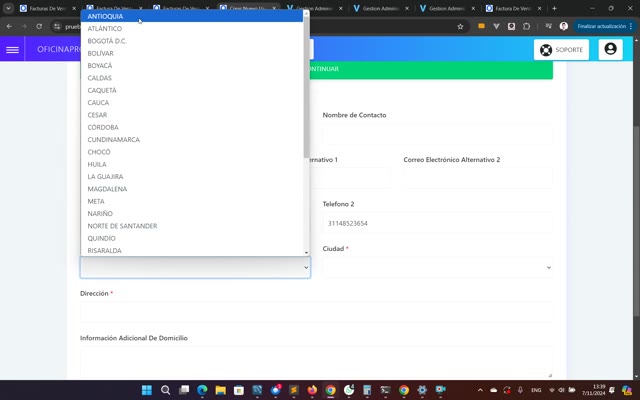The height and width of the screenshot is (400, 640).
Task: Click the Nombre de Contacto input field
Action: coord(437,134)
